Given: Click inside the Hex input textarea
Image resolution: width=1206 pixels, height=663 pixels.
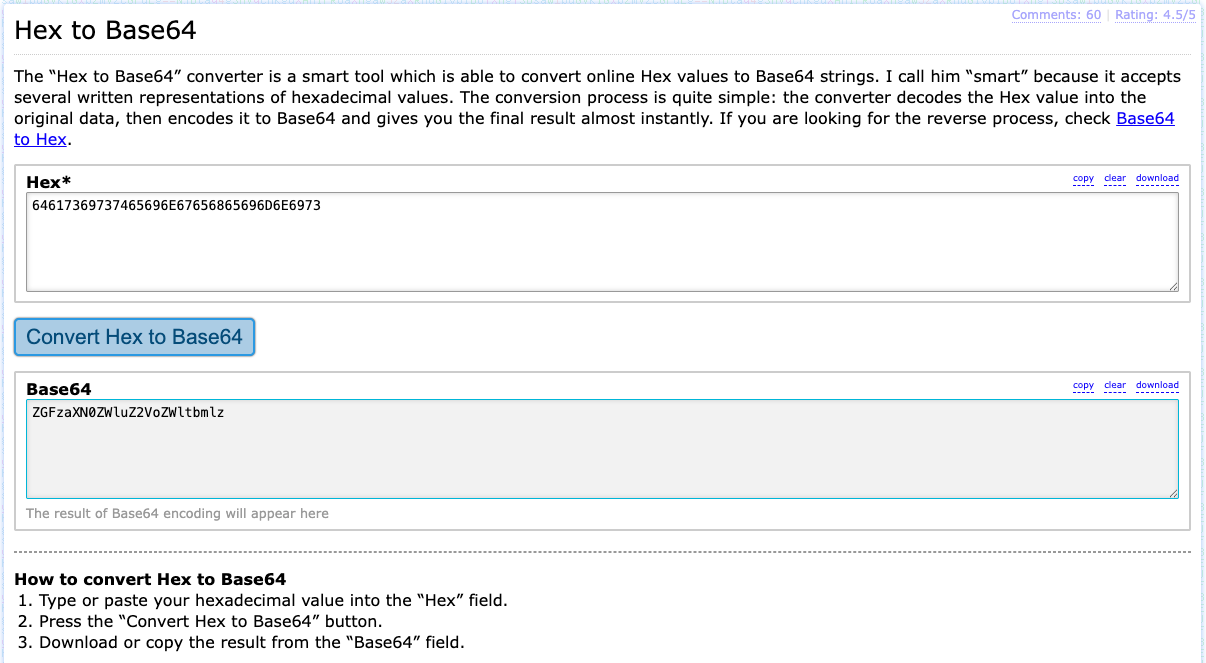Looking at the screenshot, I should (x=600, y=240).
